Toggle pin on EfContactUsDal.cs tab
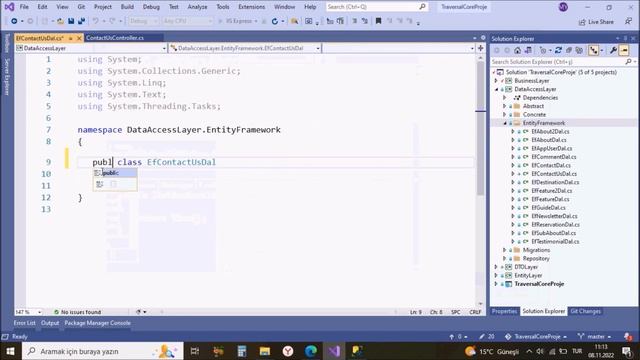The width and height of the screenshot is (640, 360). click(71, 38)
